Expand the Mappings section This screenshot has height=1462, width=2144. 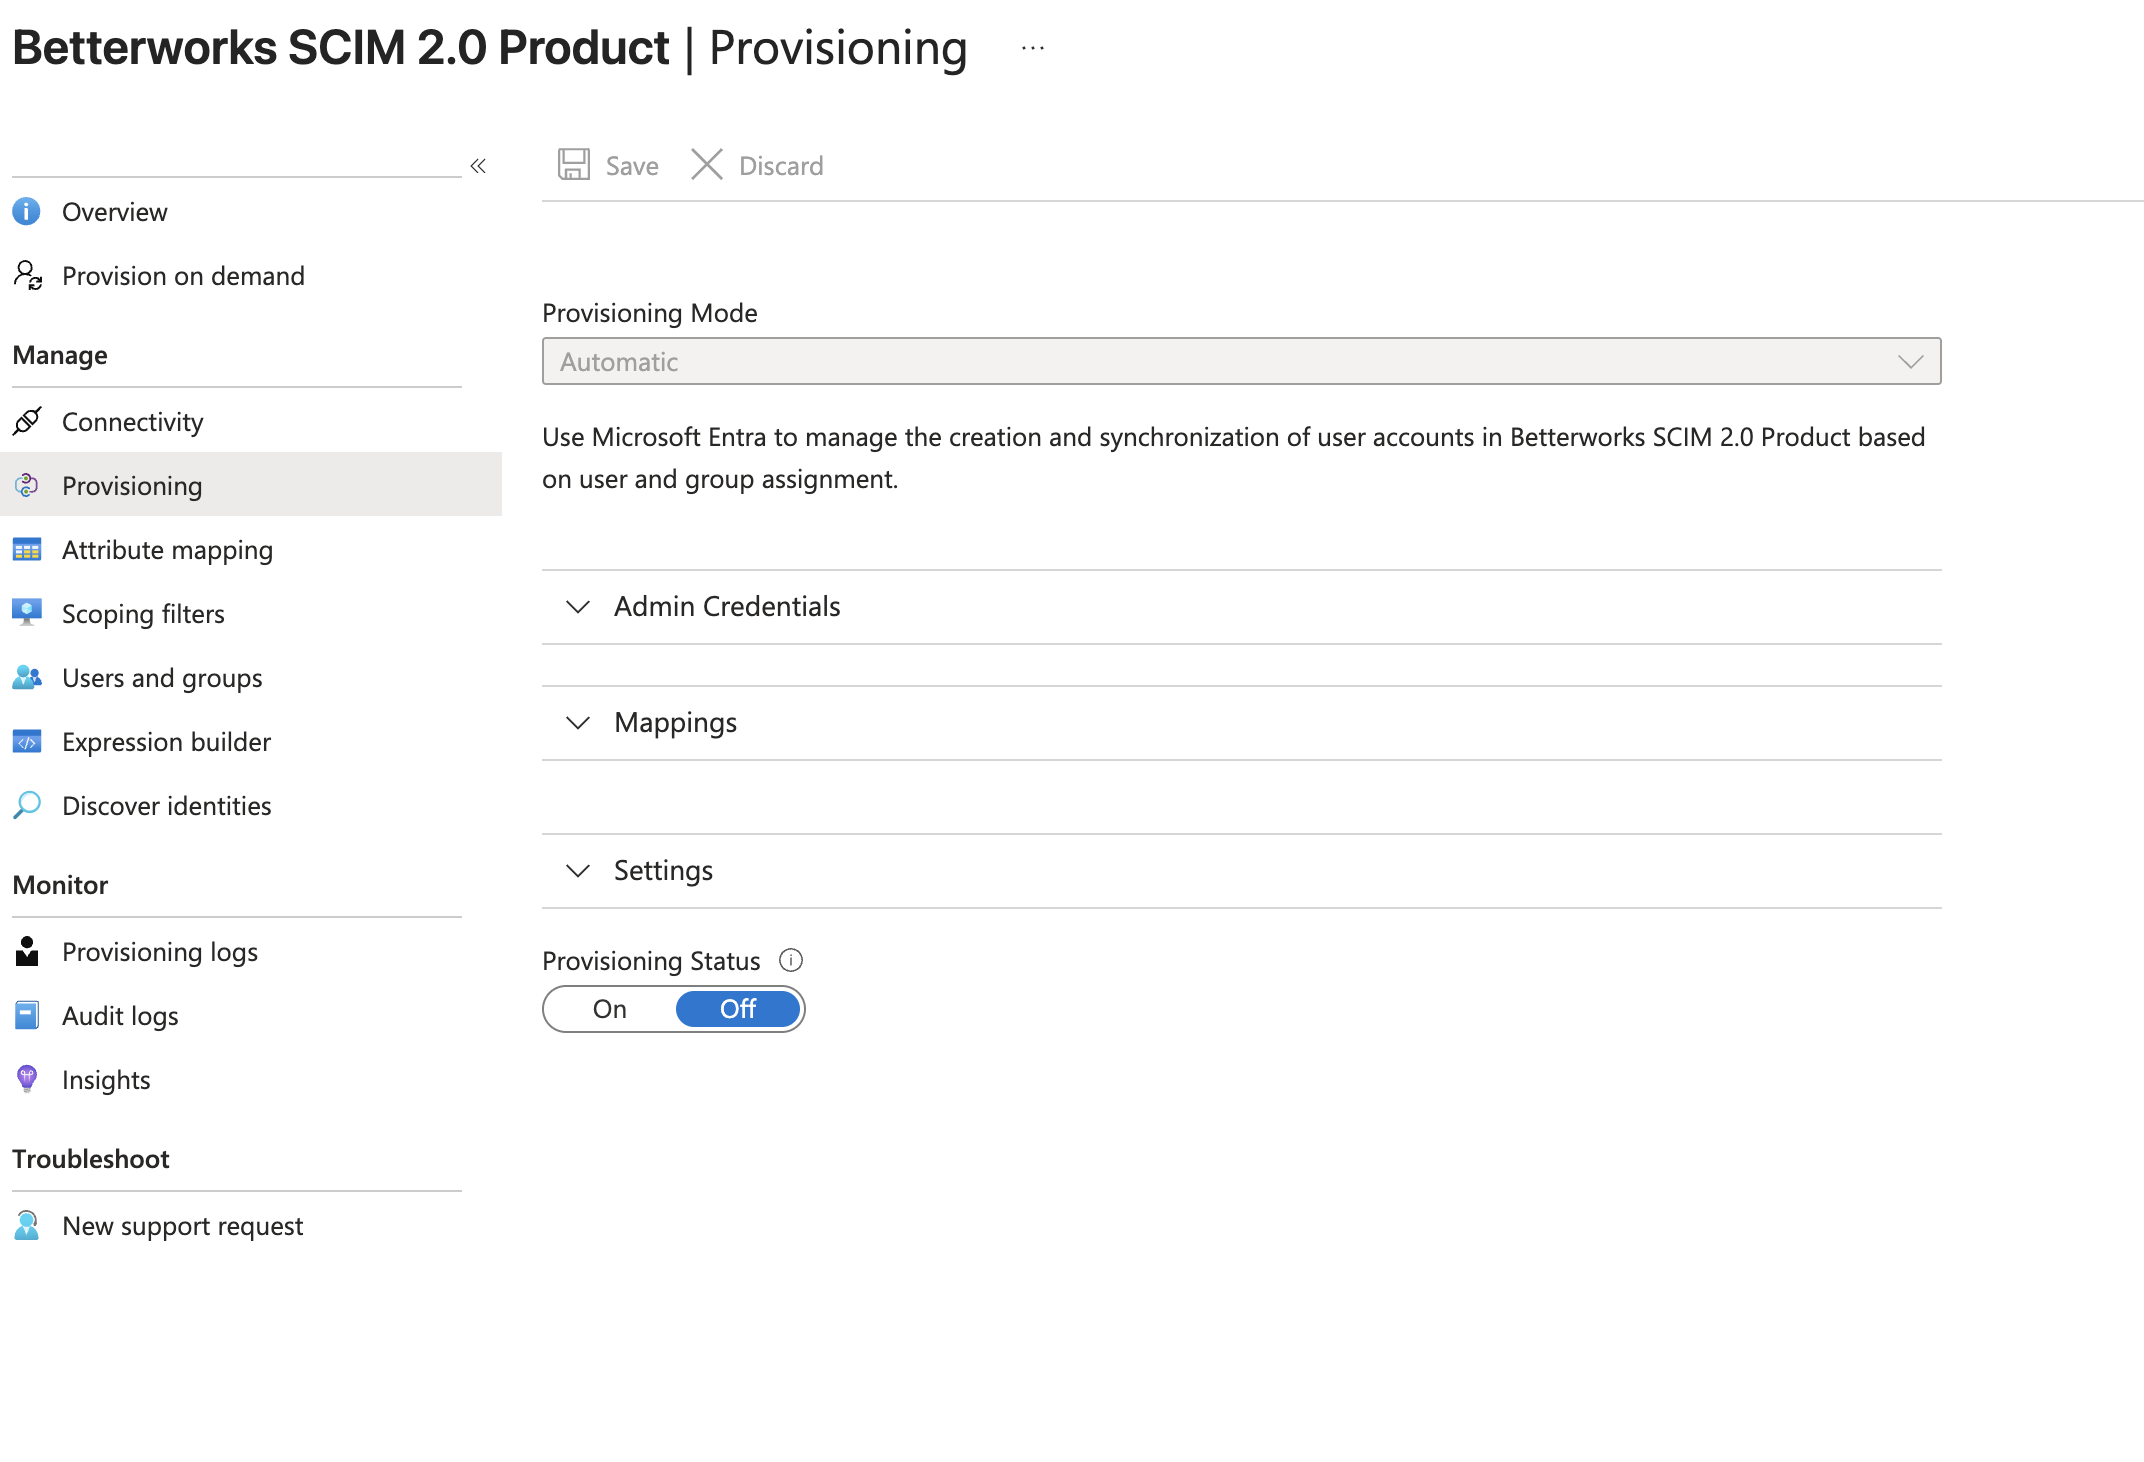1241,723
